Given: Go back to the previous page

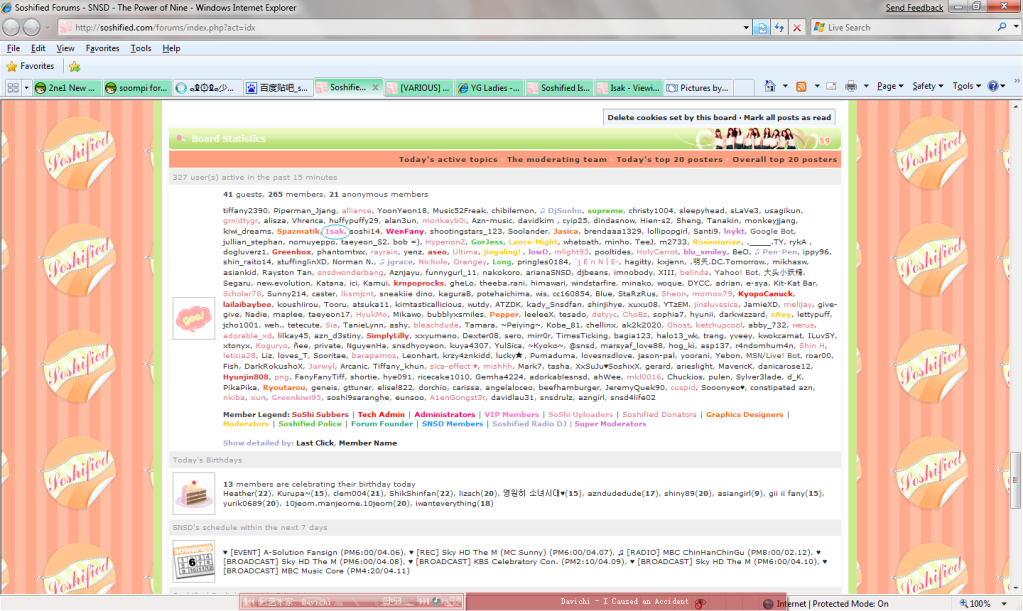Looking at the screenshot, I should 11,27.
